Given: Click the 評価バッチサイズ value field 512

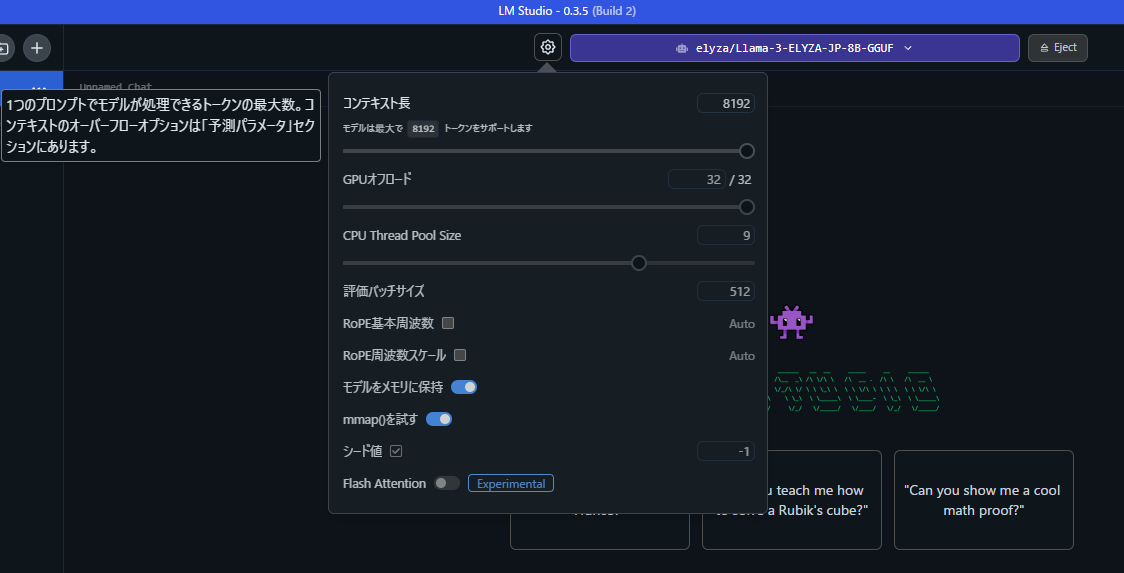Looking at the screenshot, I should click(x=725, y=291).
